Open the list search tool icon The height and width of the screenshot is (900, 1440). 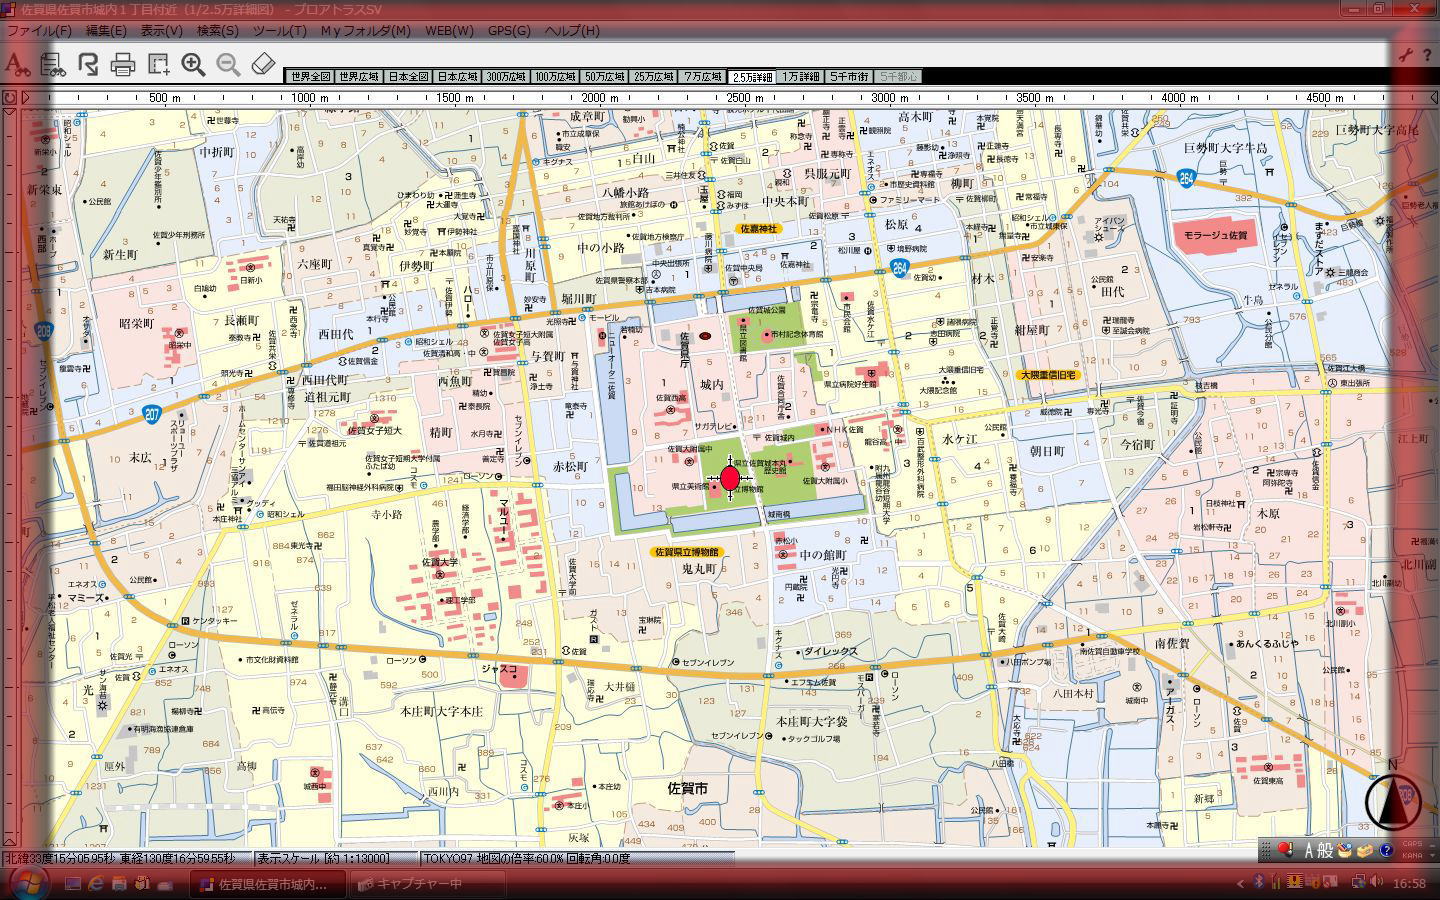(52, 65)
